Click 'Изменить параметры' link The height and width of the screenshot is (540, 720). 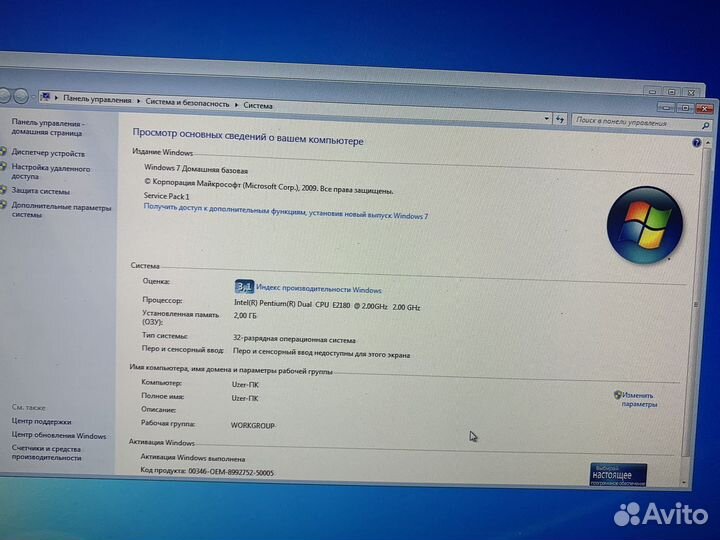639,400
